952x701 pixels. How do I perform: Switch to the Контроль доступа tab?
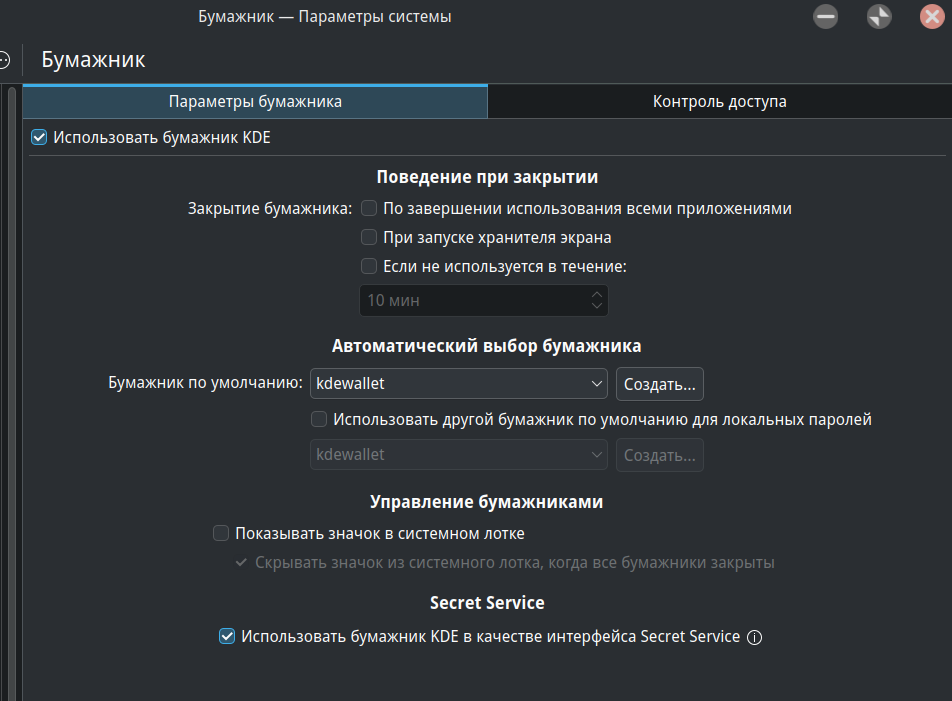[719, 102]
